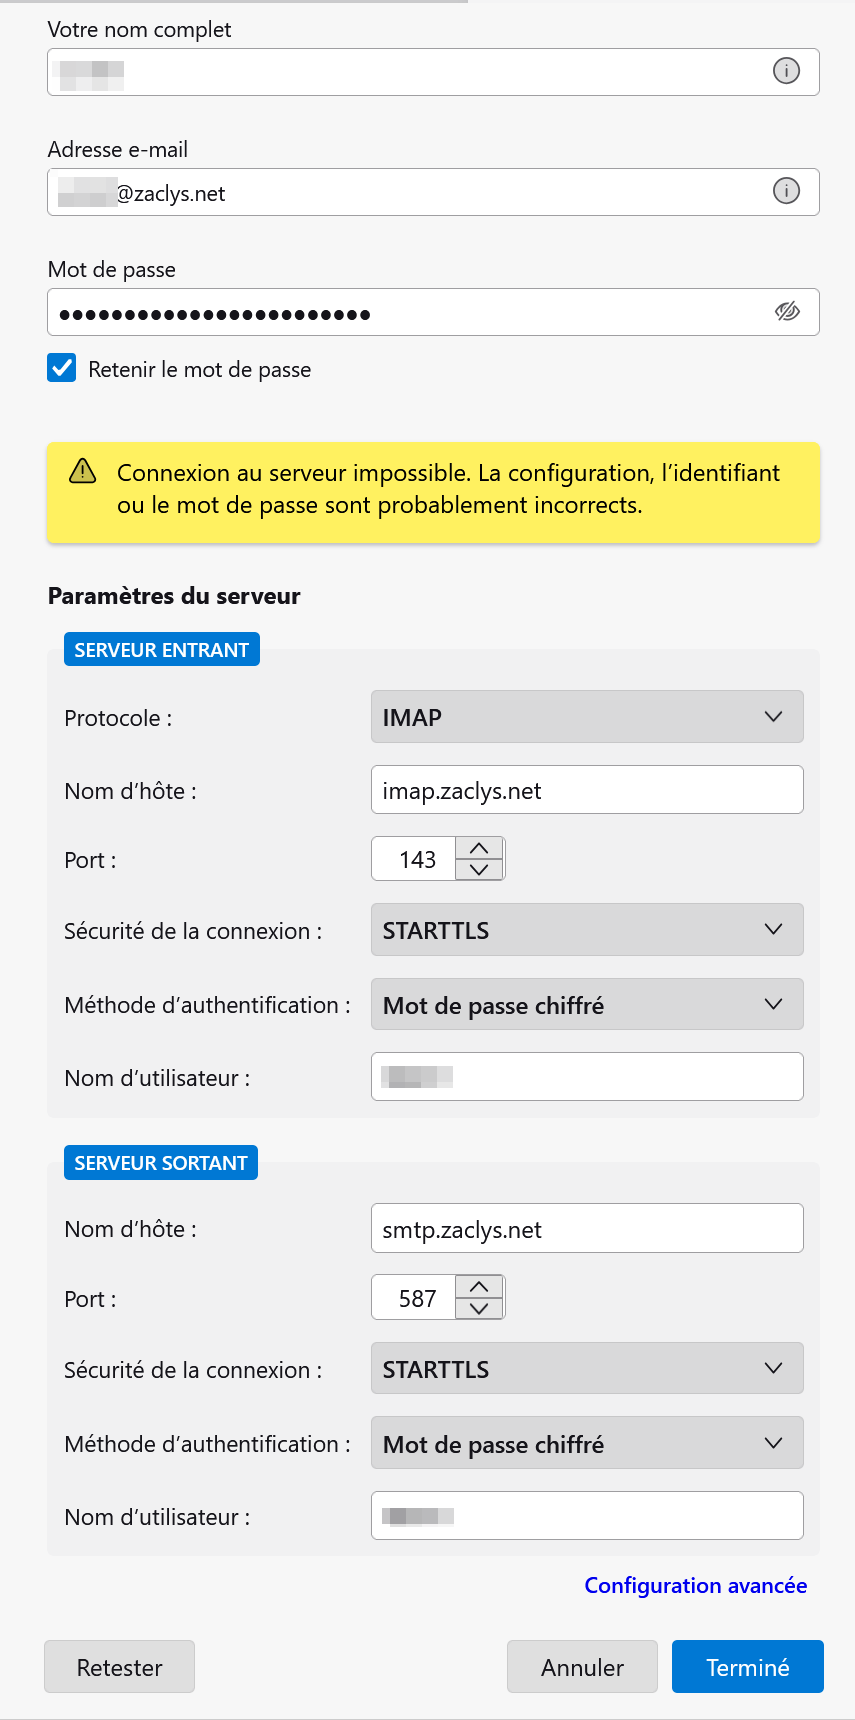
Task: Open the incoming Protocole IMAP dropdown
Action: tap(587, 717)
